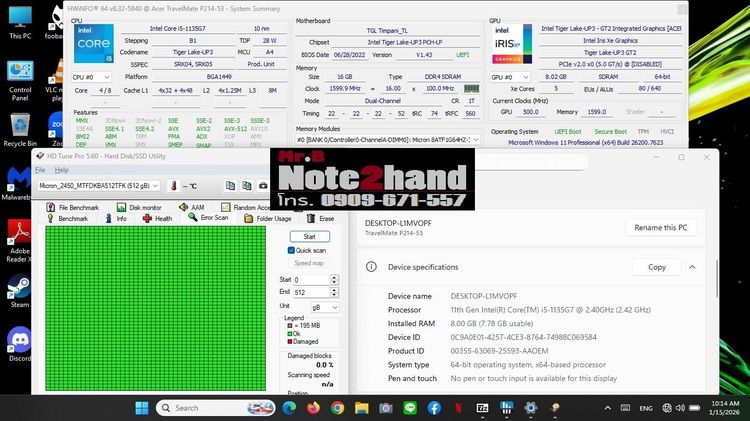Viewport: 750px width, 421px height.
Task: Open the This PC desktop icon
Action: coord(20,23)
